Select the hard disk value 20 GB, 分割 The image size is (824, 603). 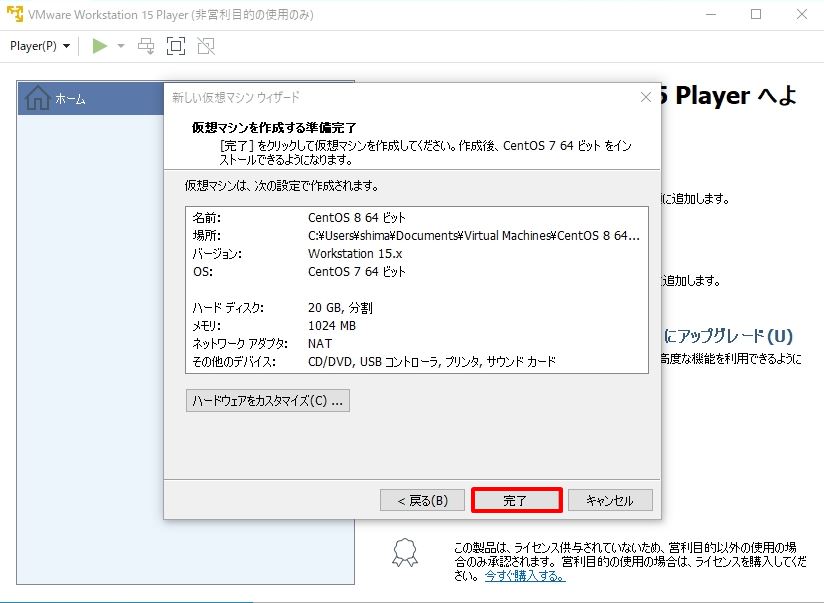tap(340, 308)
